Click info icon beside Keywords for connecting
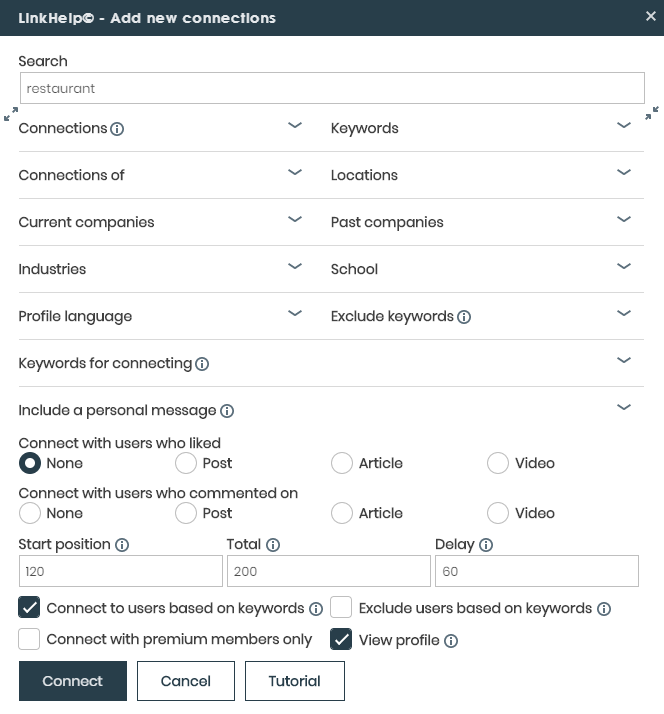The width and height of the screenshot is (664, 714). pyautogui.click(x=202, y=364)
